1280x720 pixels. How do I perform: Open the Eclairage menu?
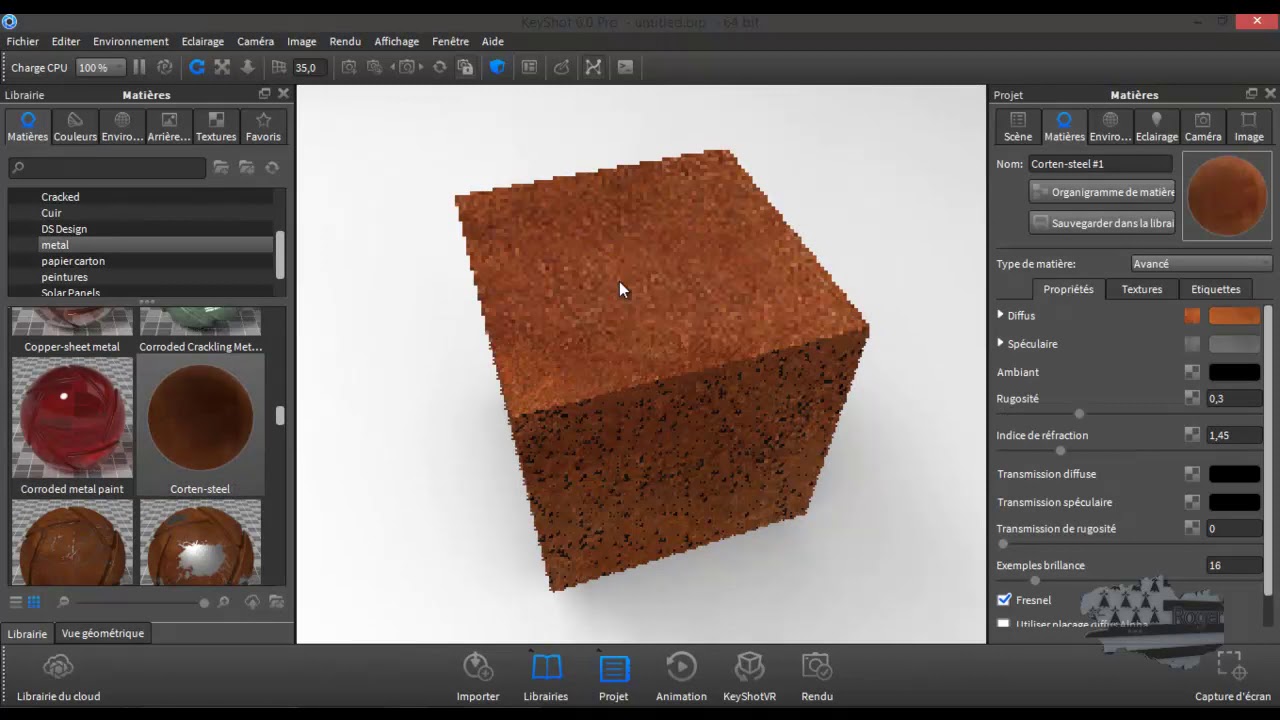tap(203, 41)
